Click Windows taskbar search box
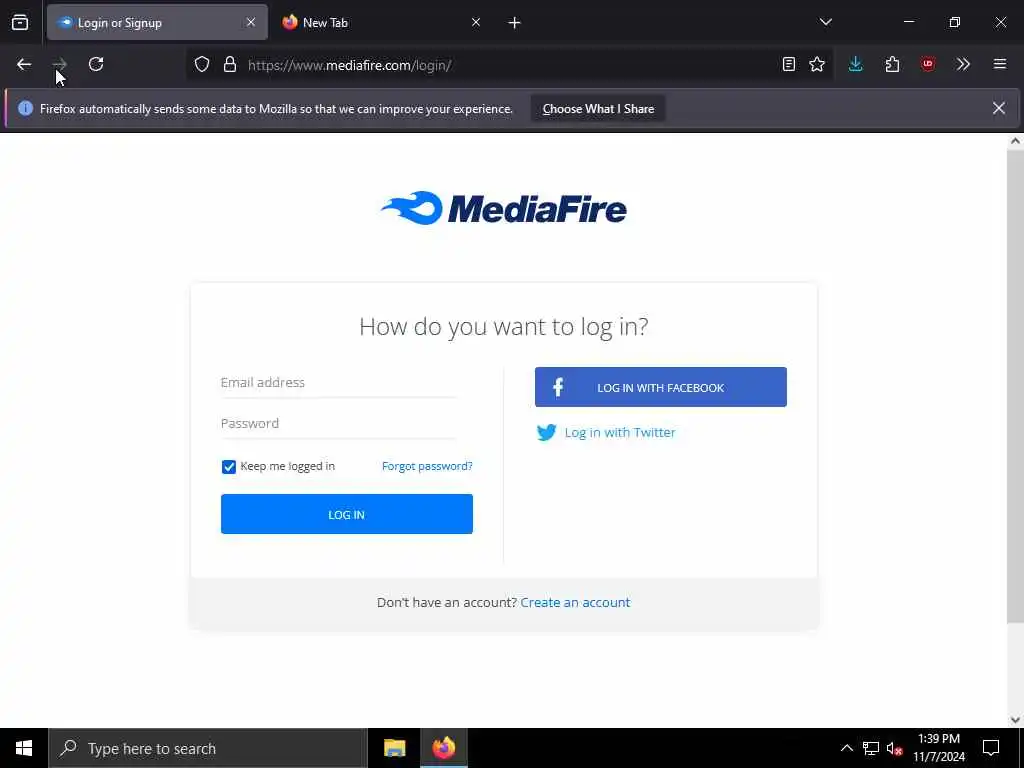Screen dimensions: 1024x768 (x=208, y=748)
